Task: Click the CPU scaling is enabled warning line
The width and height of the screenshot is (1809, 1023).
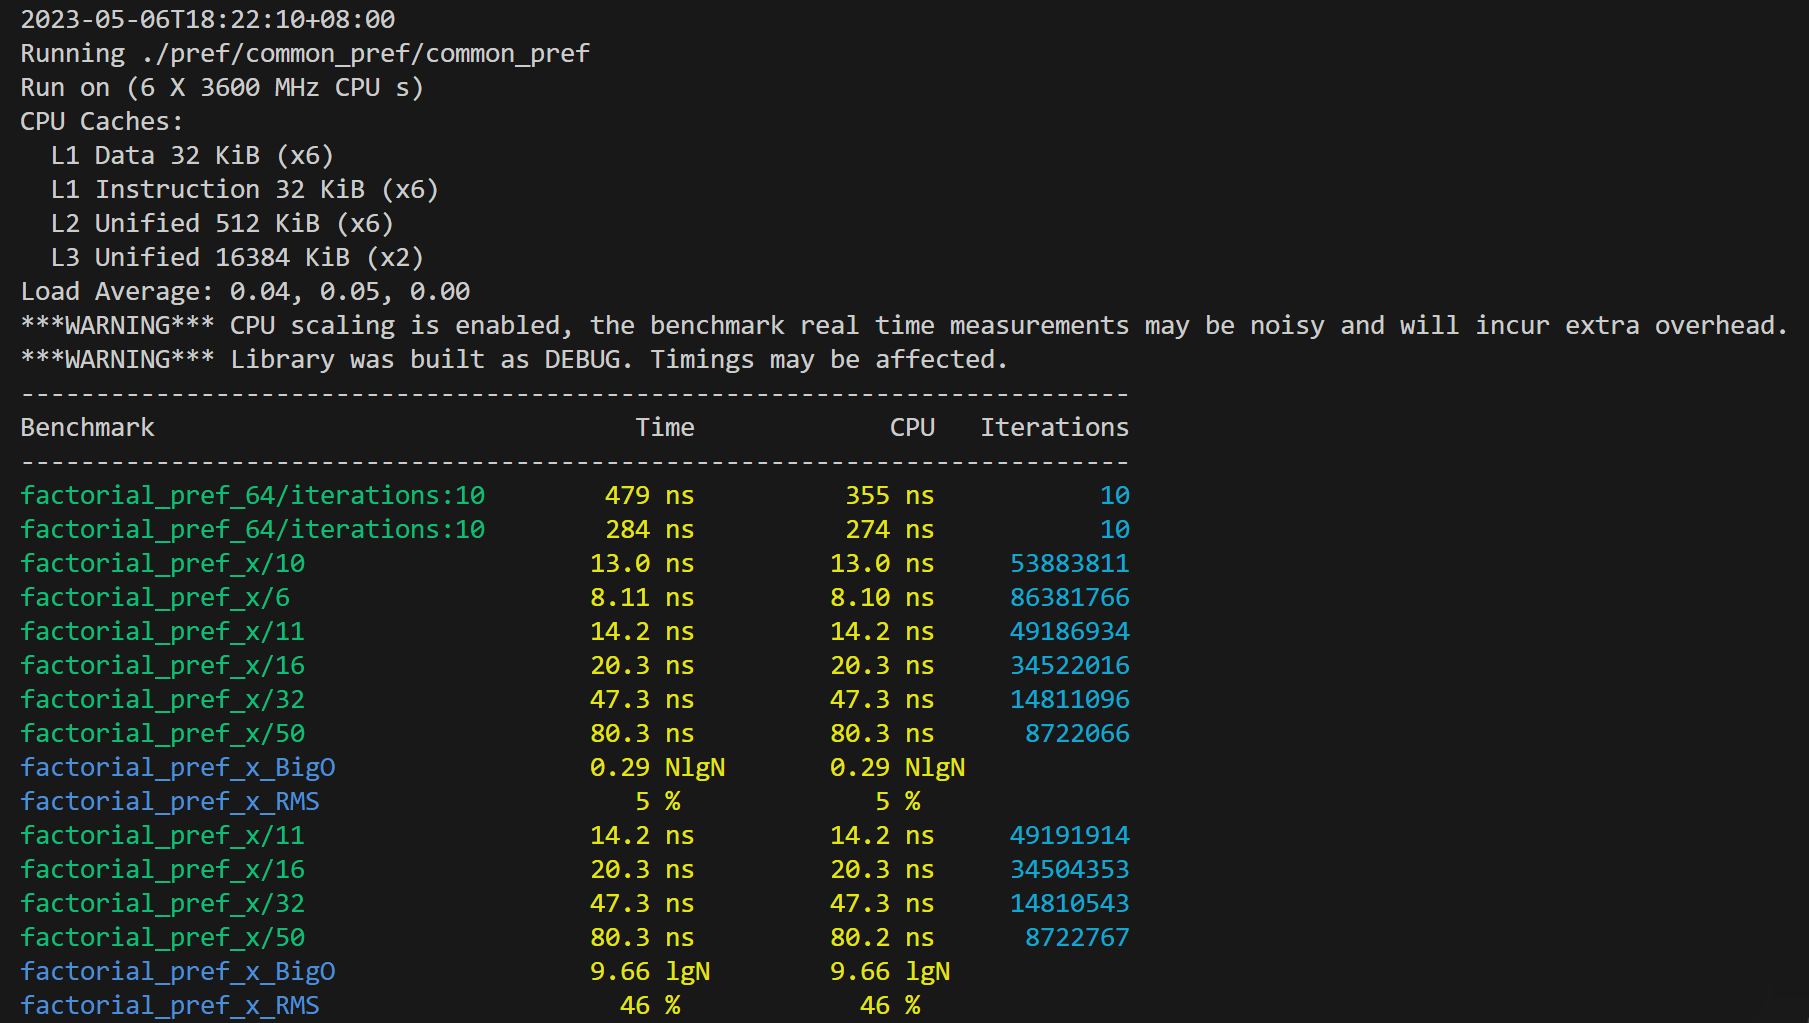Action: tap(904, 325)
